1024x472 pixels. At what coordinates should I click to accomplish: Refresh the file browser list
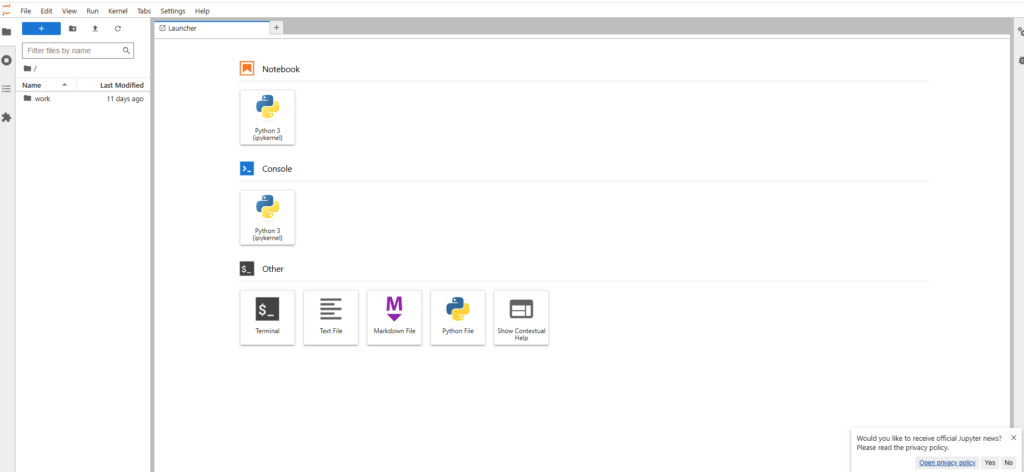tap(118, 29)
